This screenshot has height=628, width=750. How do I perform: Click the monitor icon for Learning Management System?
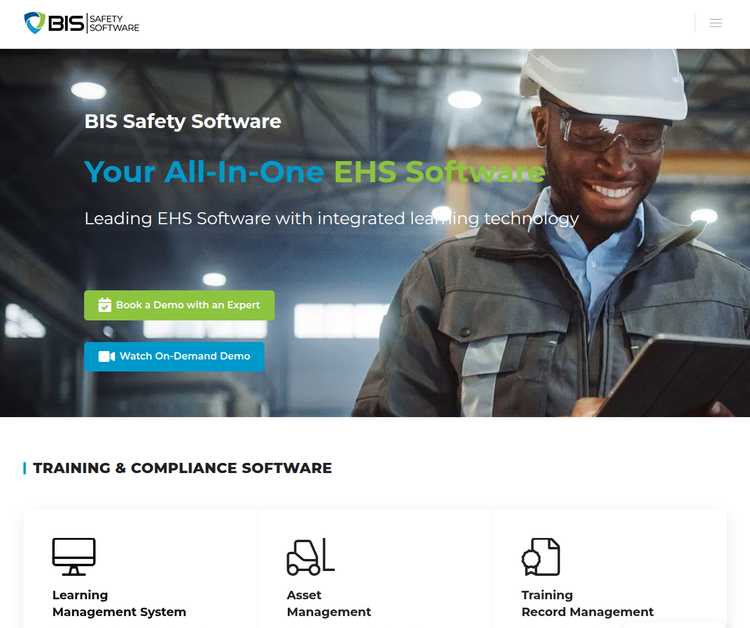pyautogui.click(x=74, y=557)
